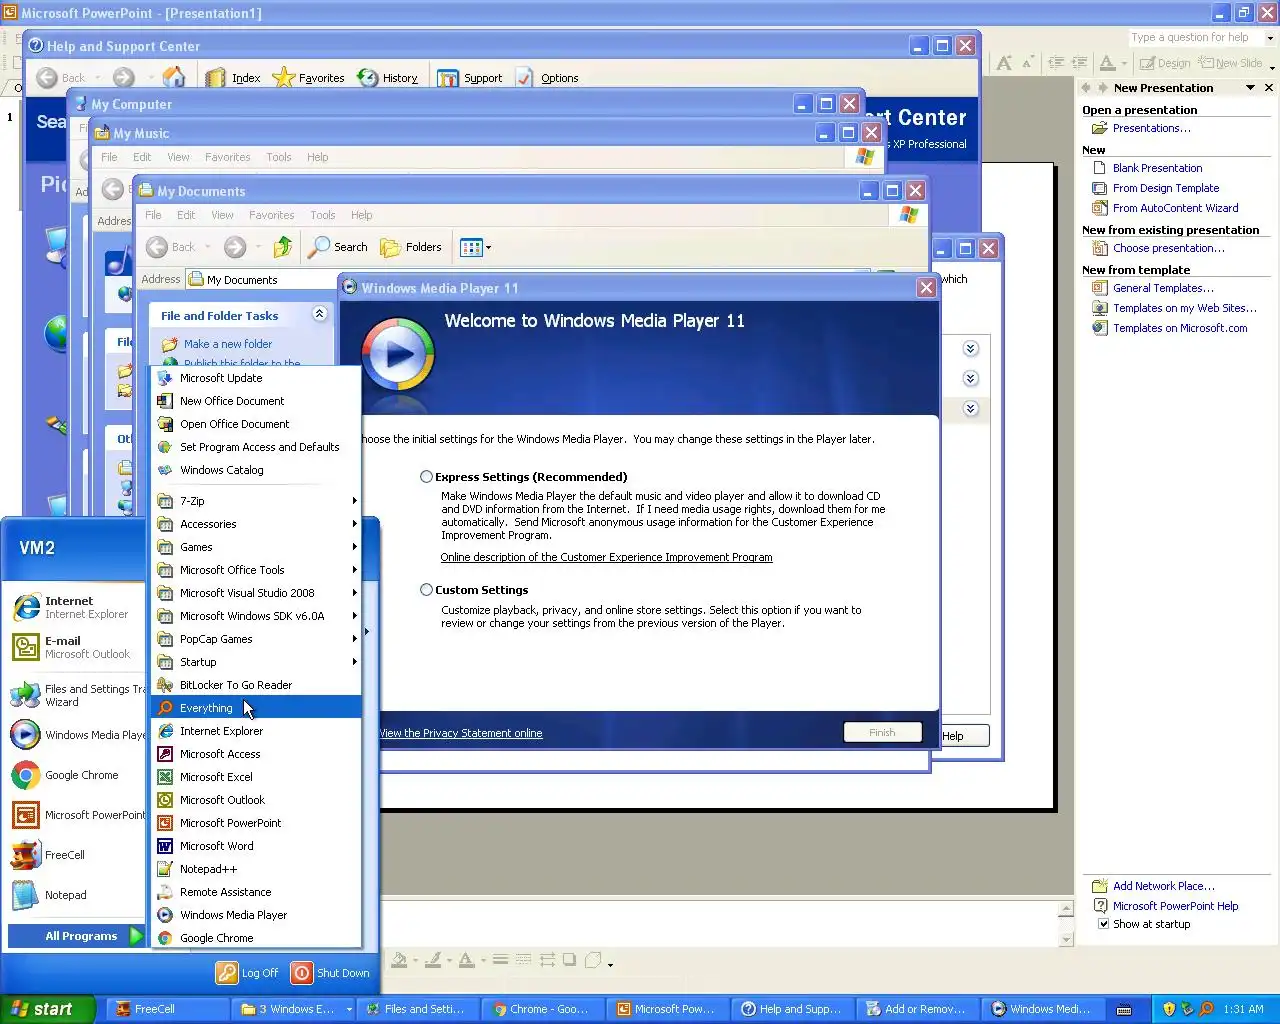
Task: Click All Programs button
Action: pos(77,936)
